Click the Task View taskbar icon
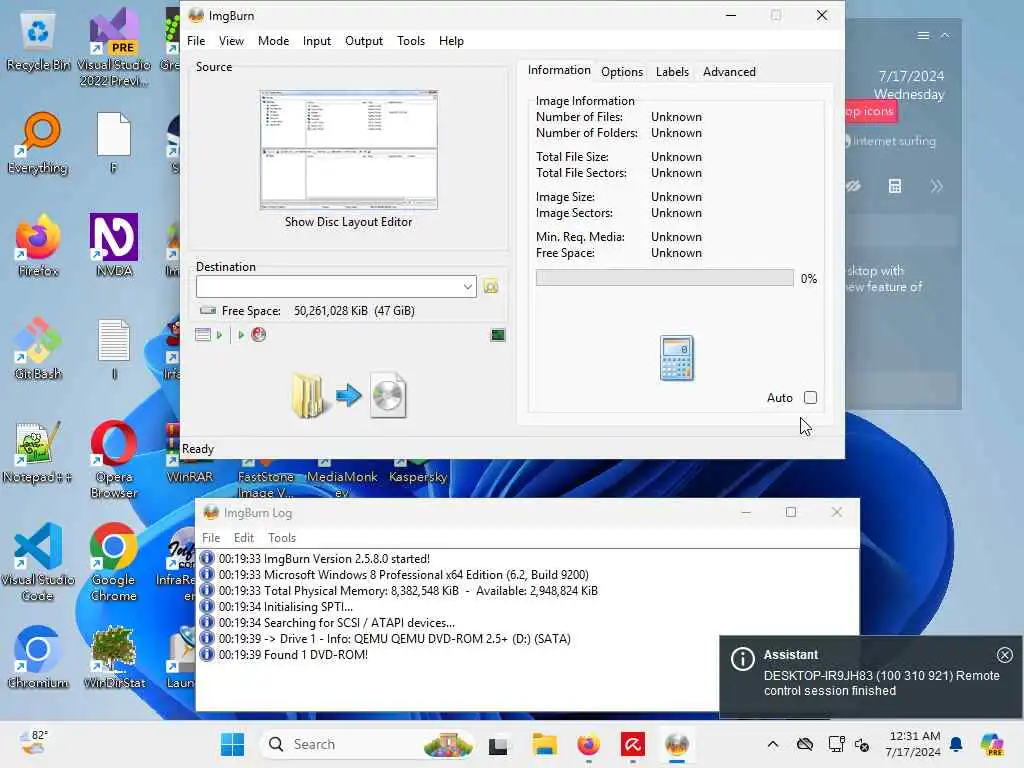 pyautogui.click(x=498, y=745)
